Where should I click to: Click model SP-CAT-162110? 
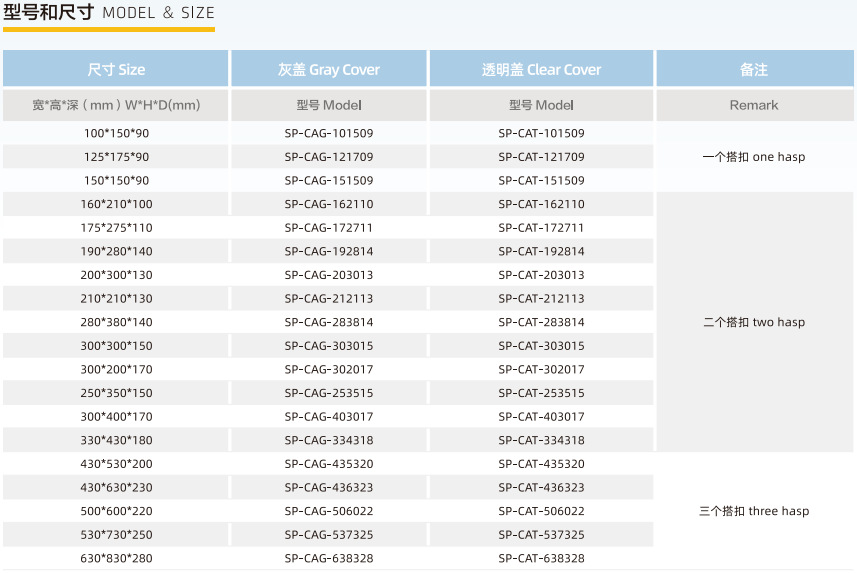pyautogui.click(x=541, y=204)
